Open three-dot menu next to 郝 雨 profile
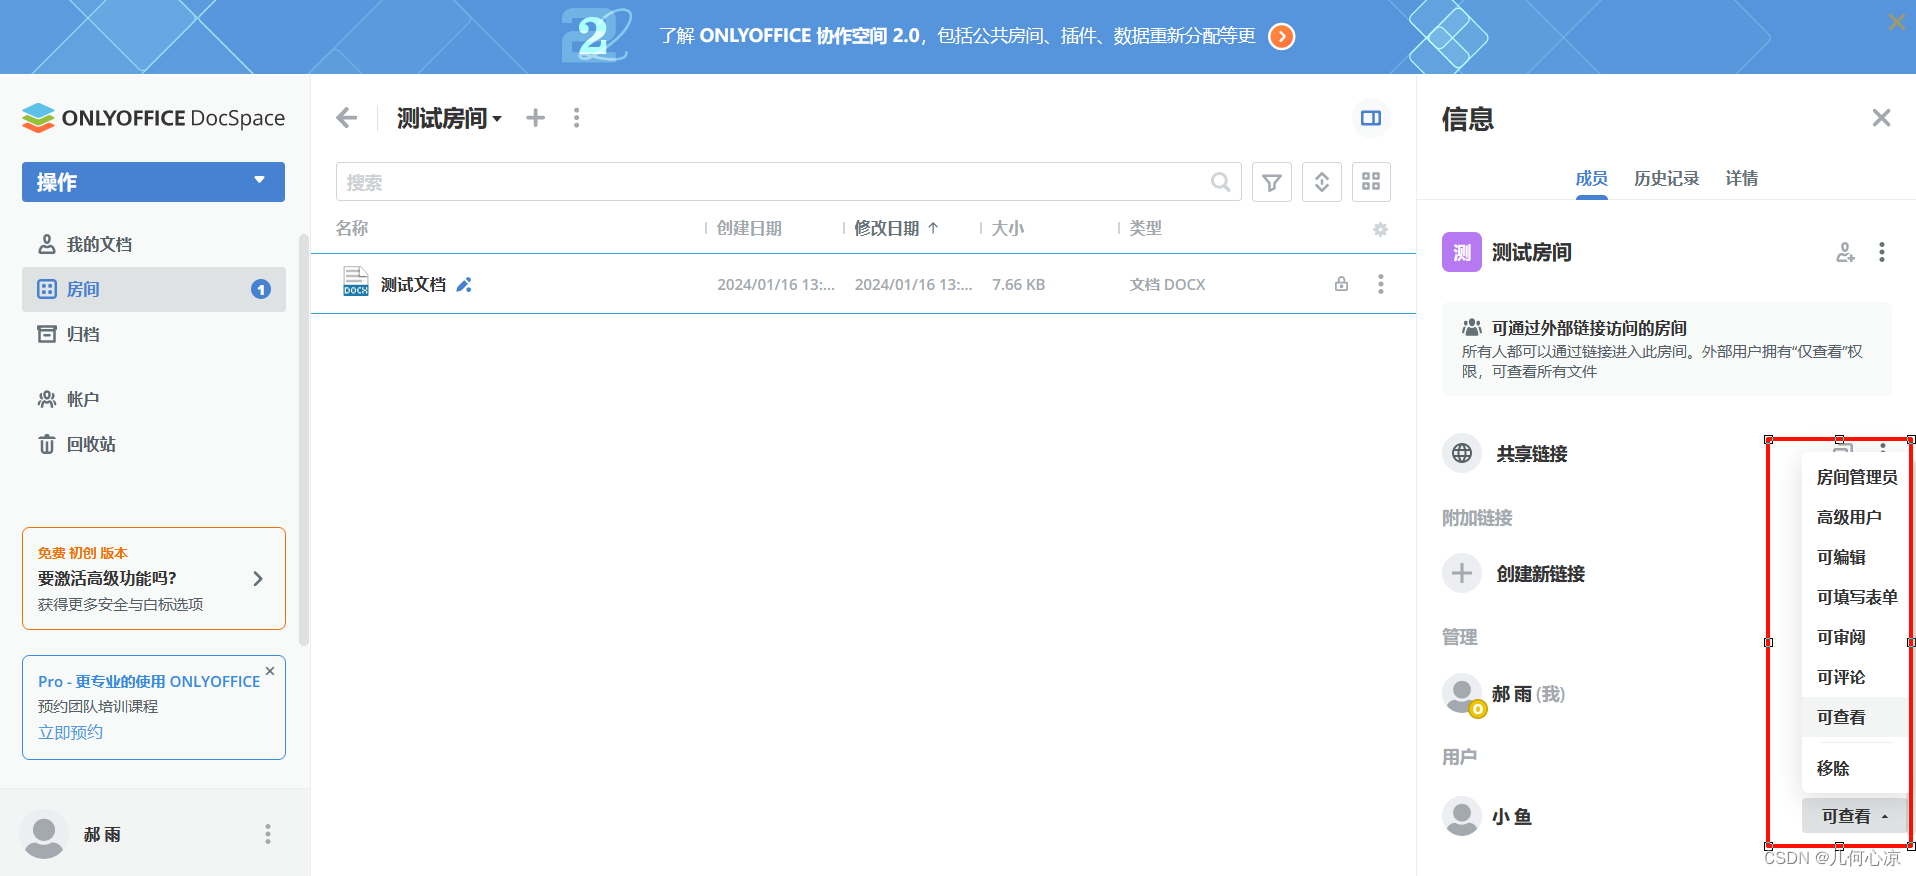1916x876 pixels. [x=267, y=834]
